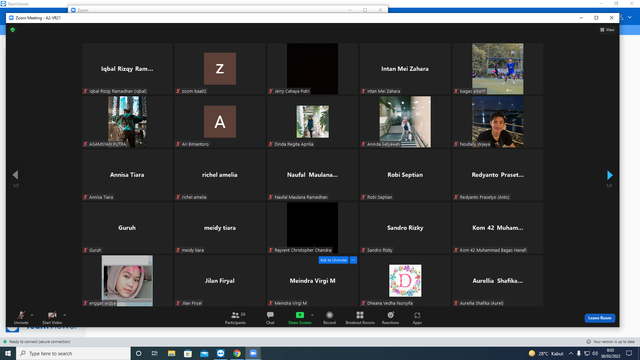Click Redyanto Prasetyo (Anto) label

click(484, 197)
